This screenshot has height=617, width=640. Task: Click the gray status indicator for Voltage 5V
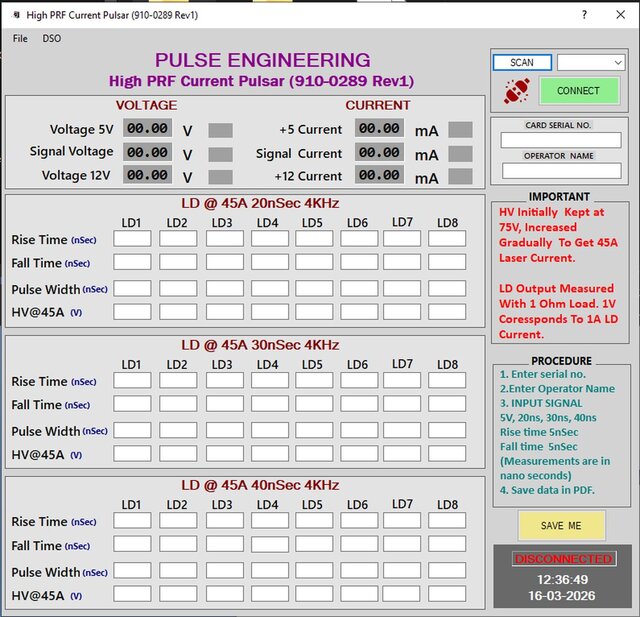coord(220,131)
